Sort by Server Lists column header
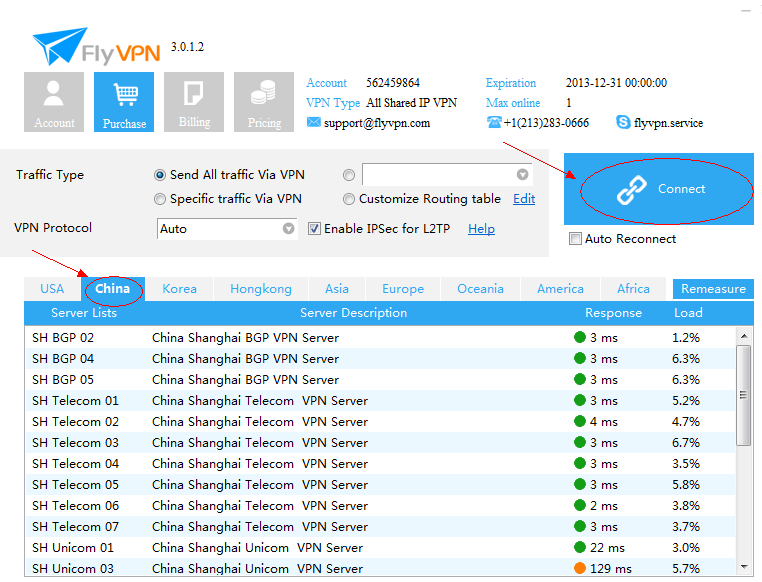 pyautogui.click(x=84, y=313)
